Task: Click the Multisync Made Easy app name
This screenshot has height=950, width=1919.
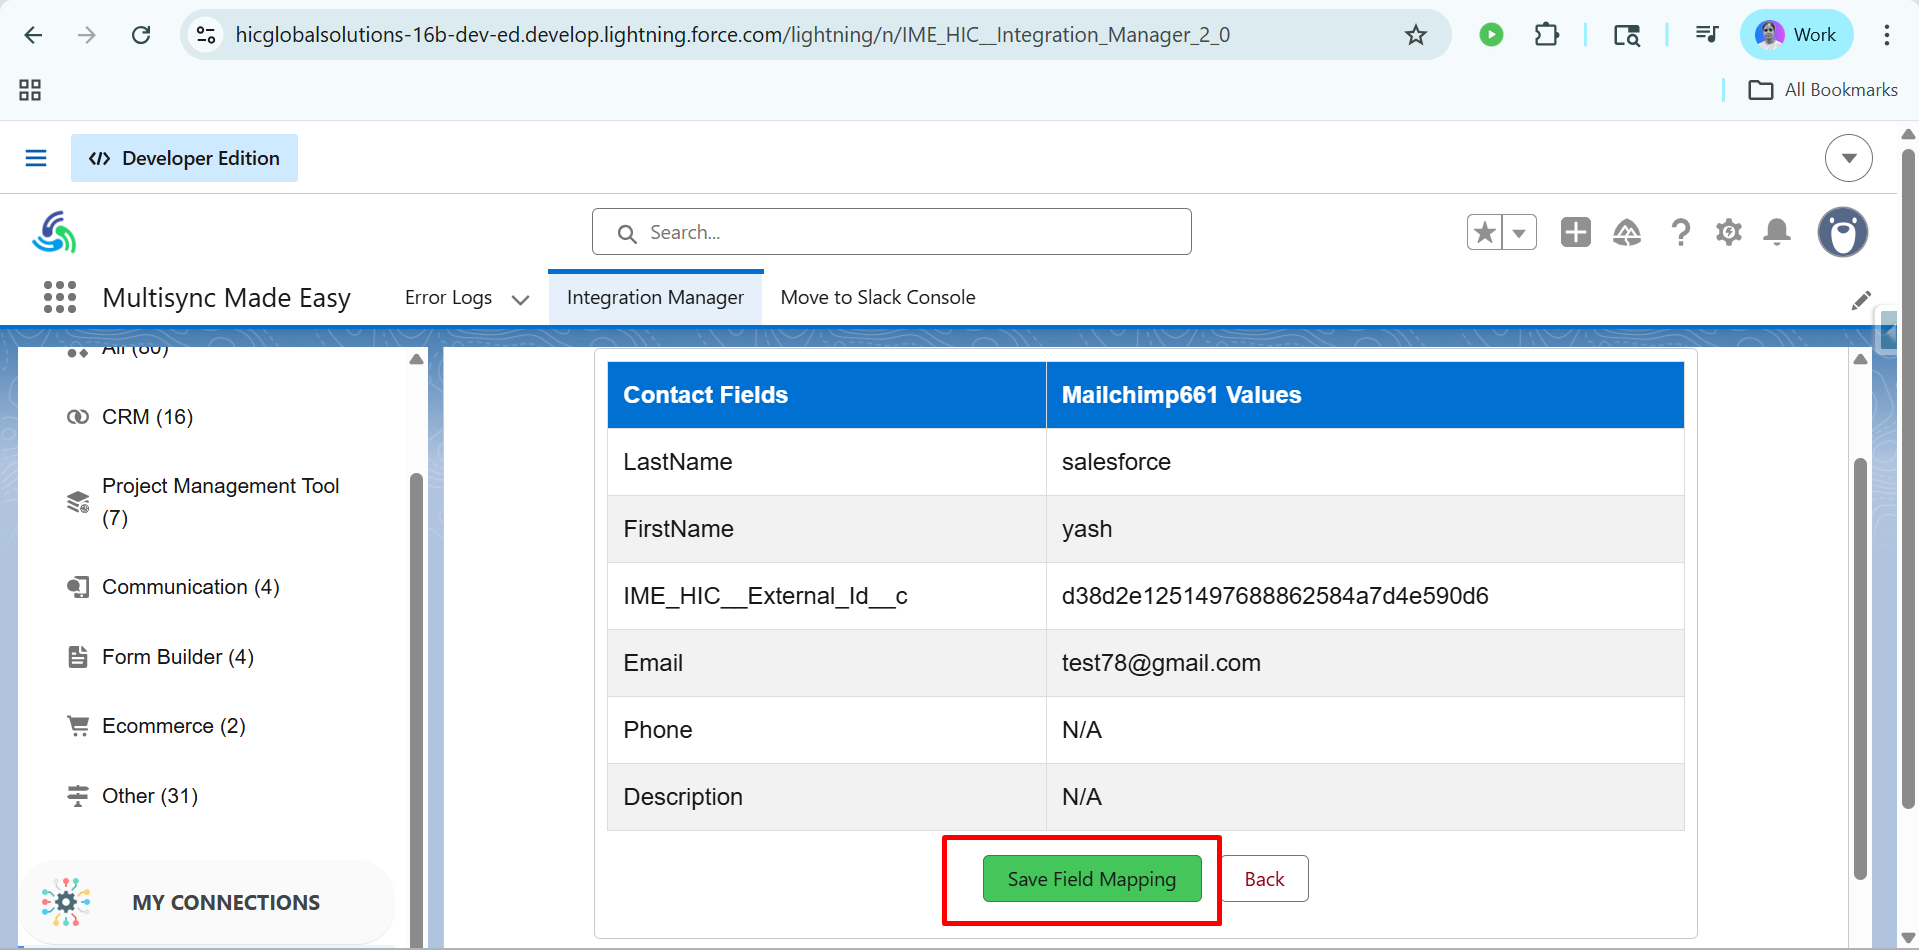Action: pyautogui.click(x=227, y=298)
